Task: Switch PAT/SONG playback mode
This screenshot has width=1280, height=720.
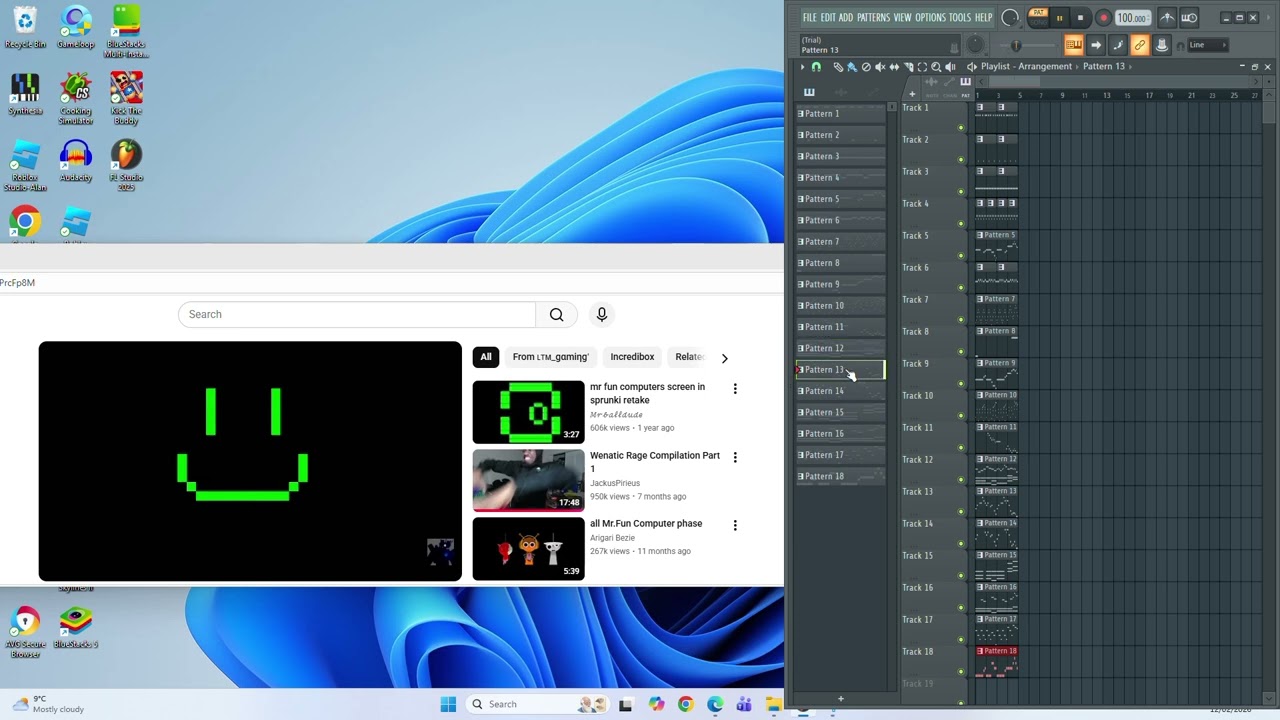Action: [1039, 17]
